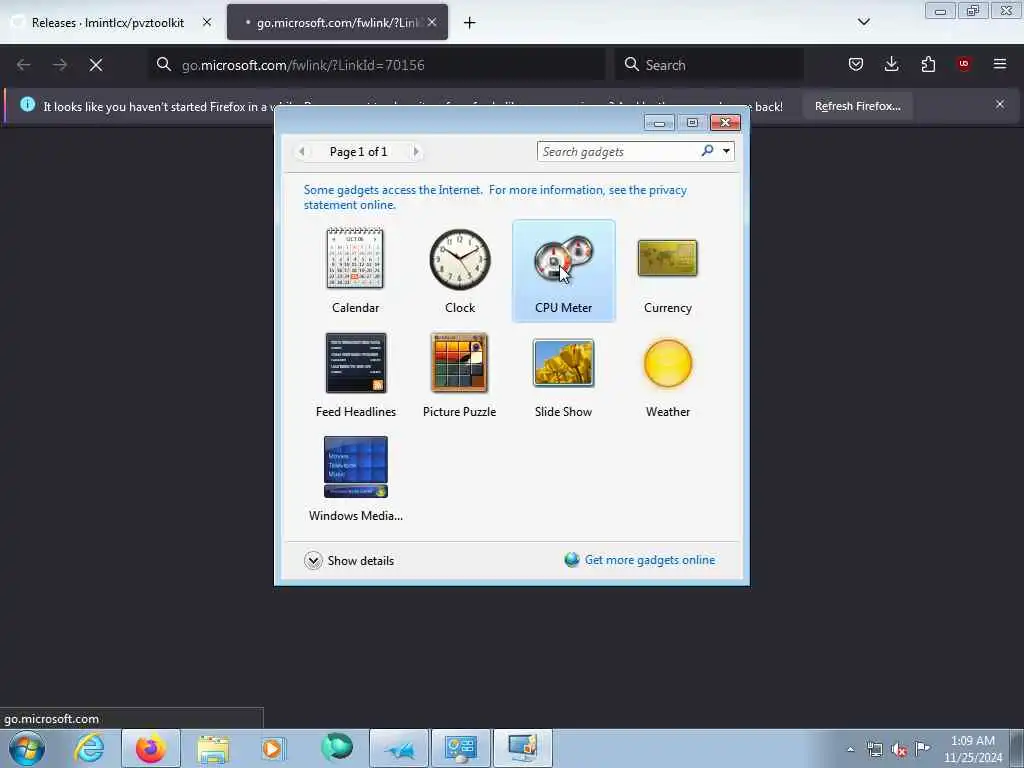
Task: Open the list all tabs chevron
Action: click(x=863, y=22)
